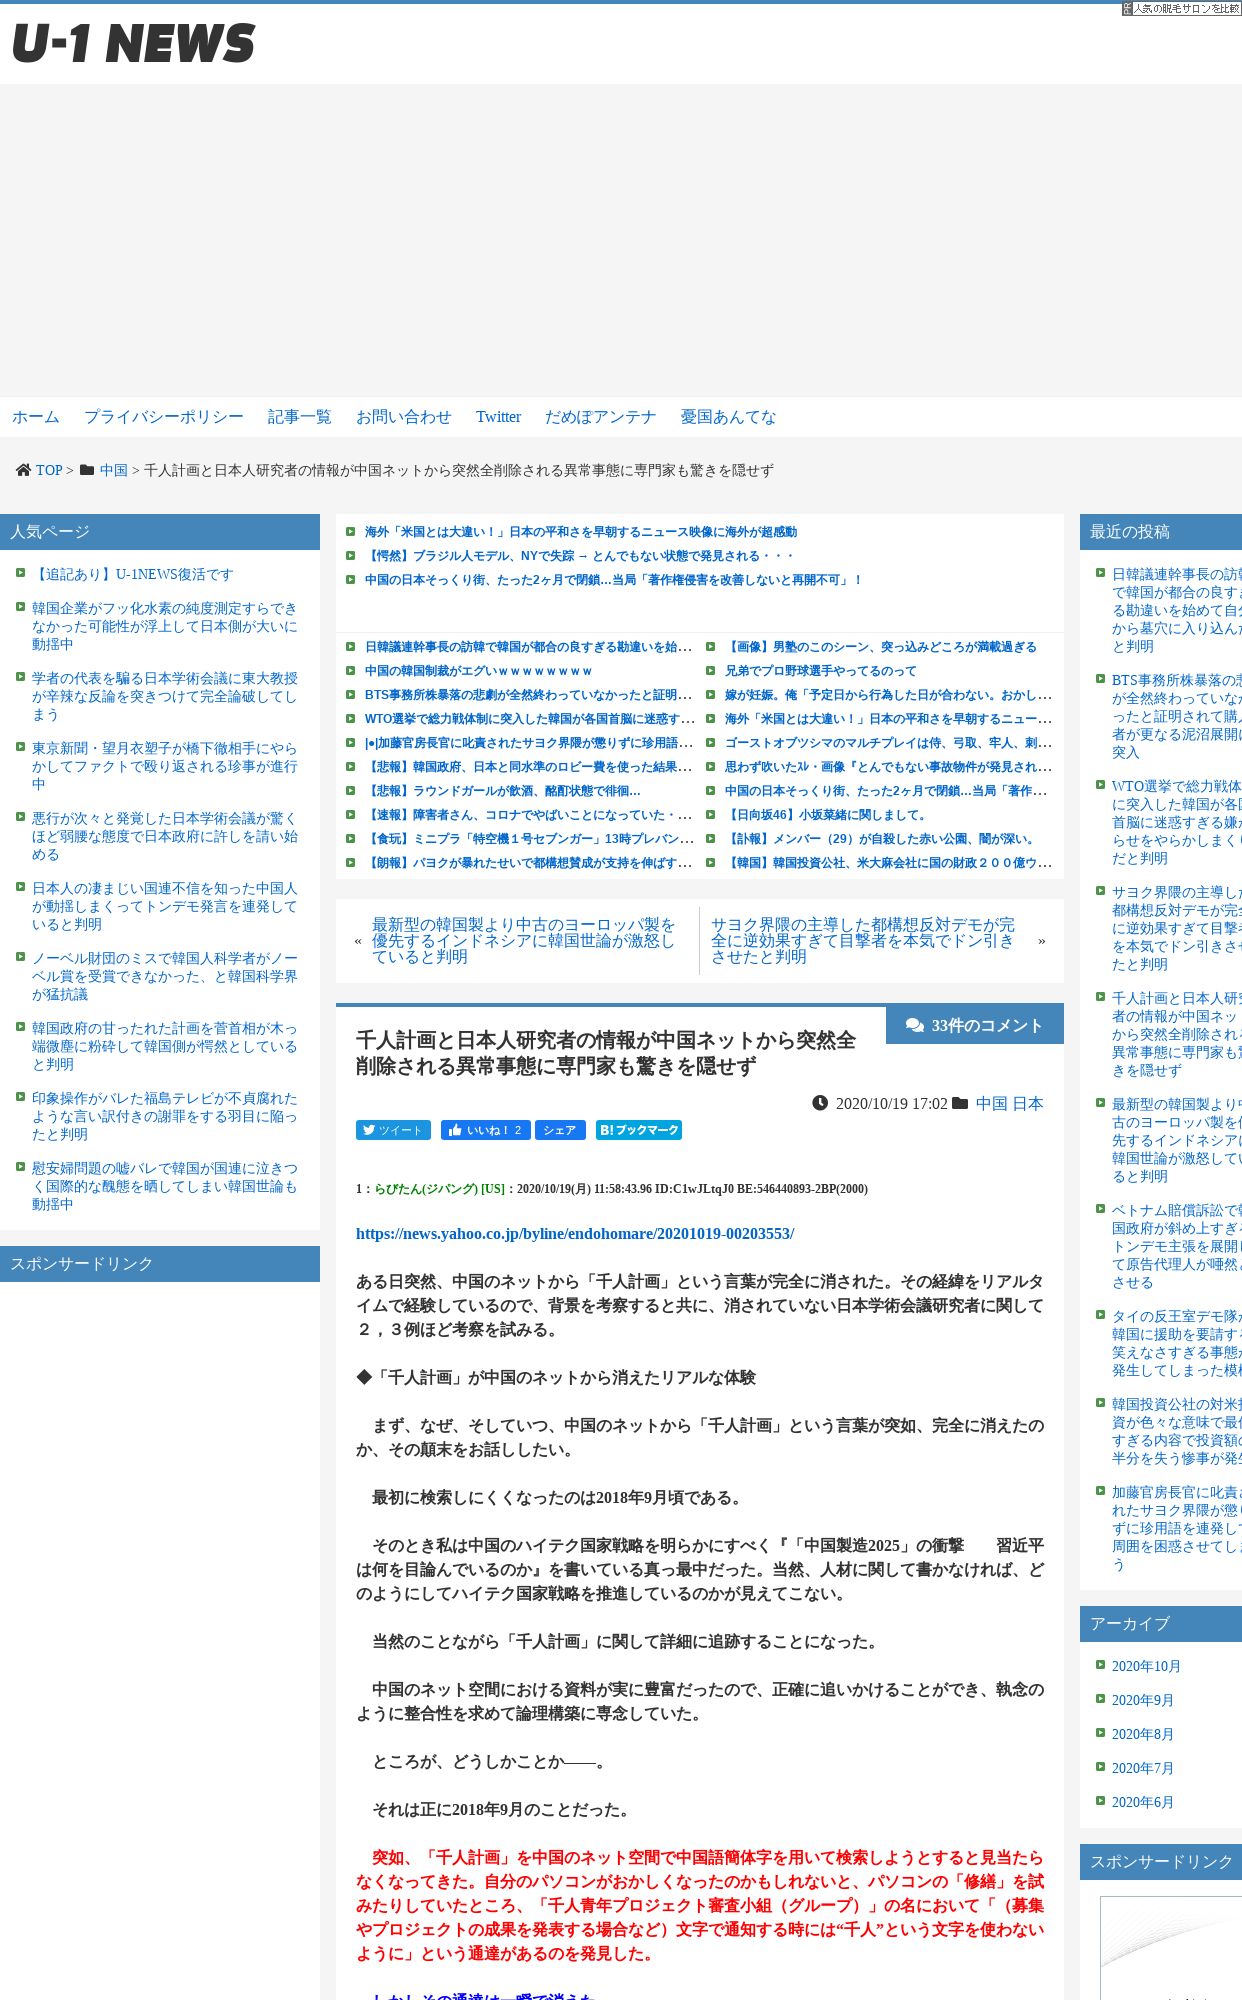Open 海外「米国とは大違い！」headline at top list
This screenshot has height=2000, width=1242.
(581, 532)
